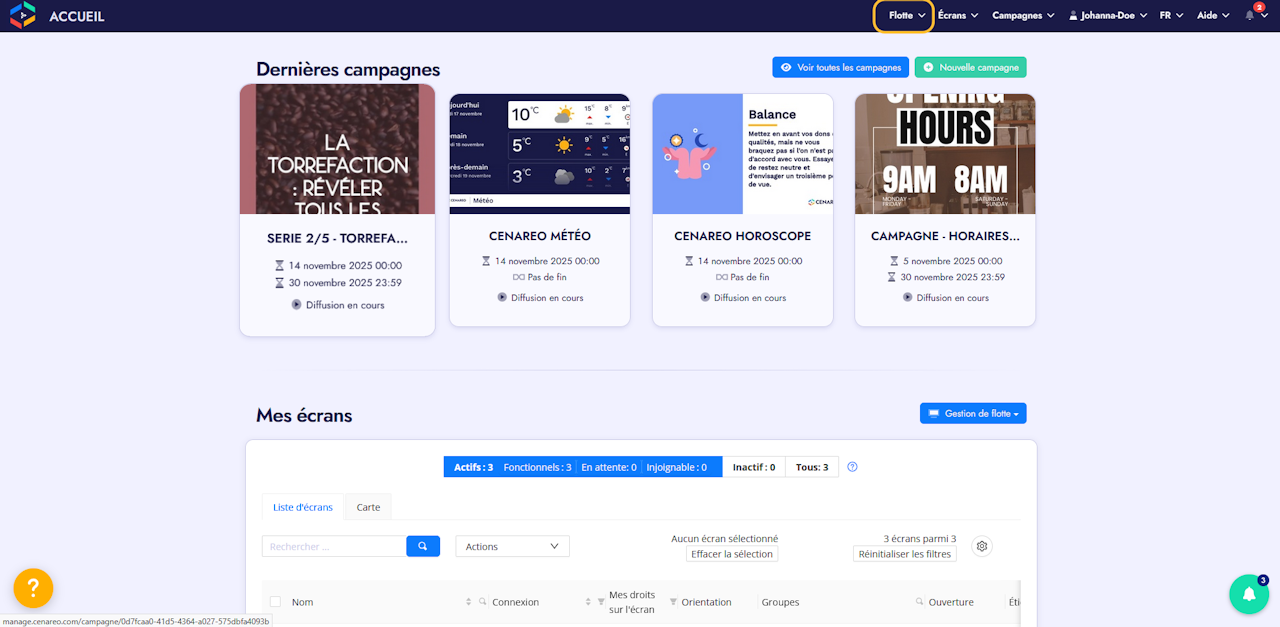Filter the Connexion column funnel icon

pos(601,602)
